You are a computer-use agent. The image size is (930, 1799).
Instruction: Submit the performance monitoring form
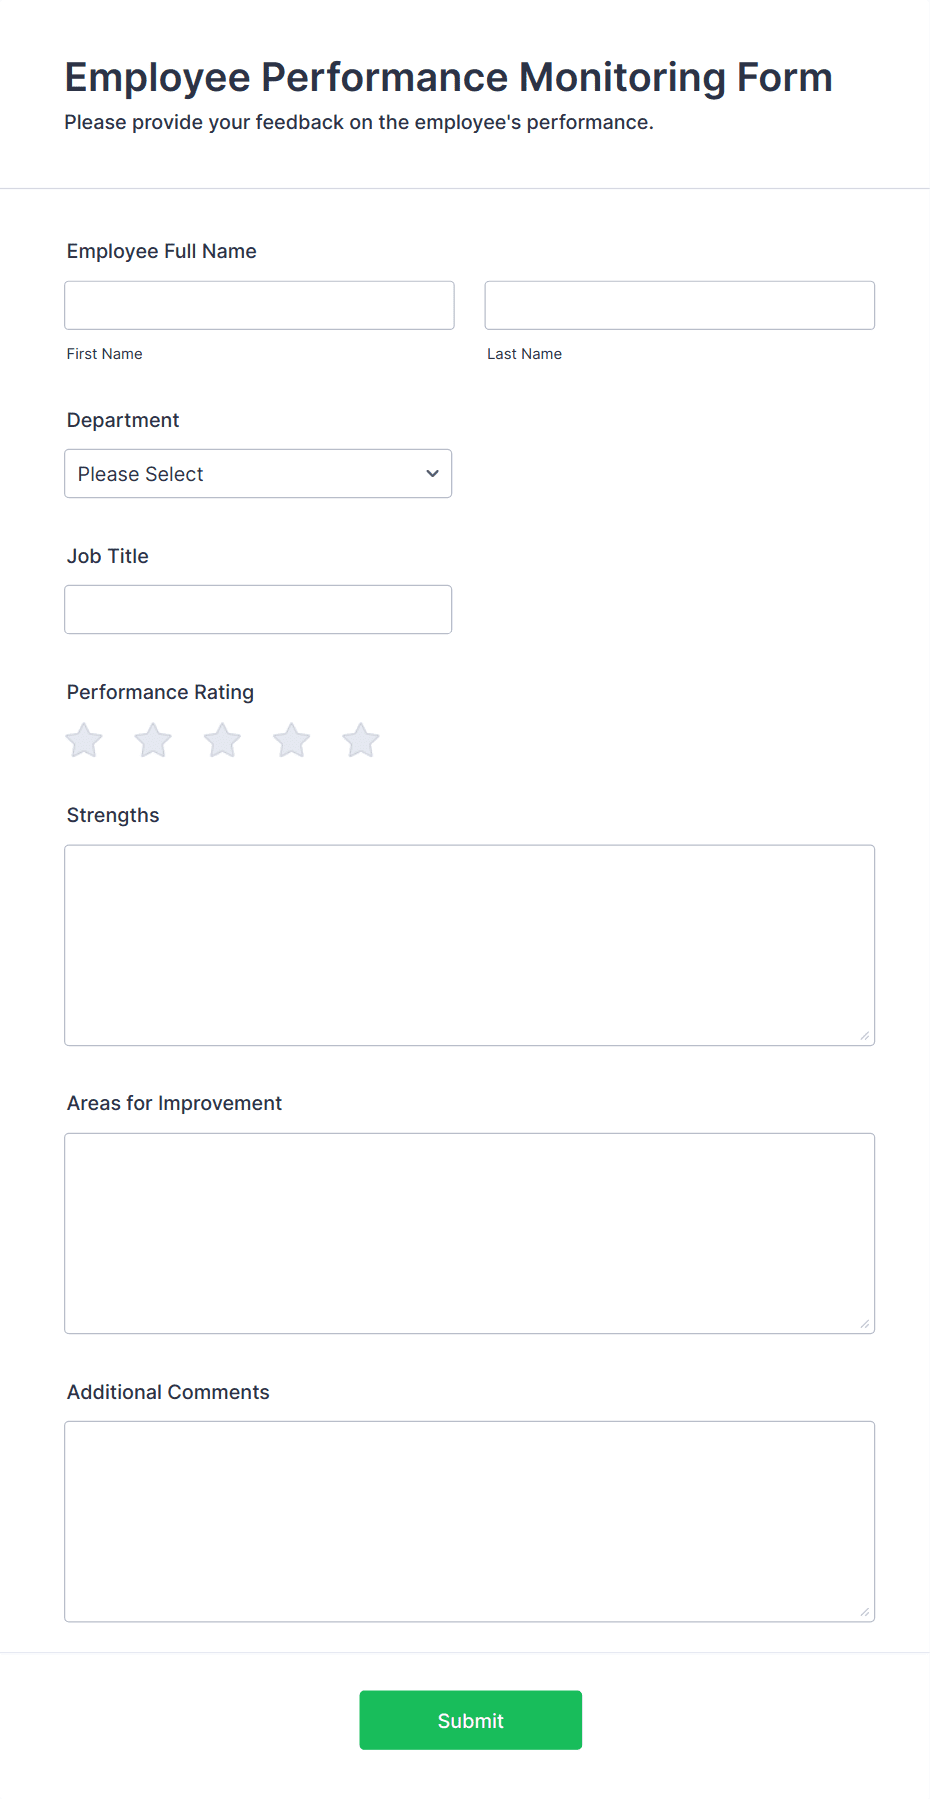[470, 1719]
